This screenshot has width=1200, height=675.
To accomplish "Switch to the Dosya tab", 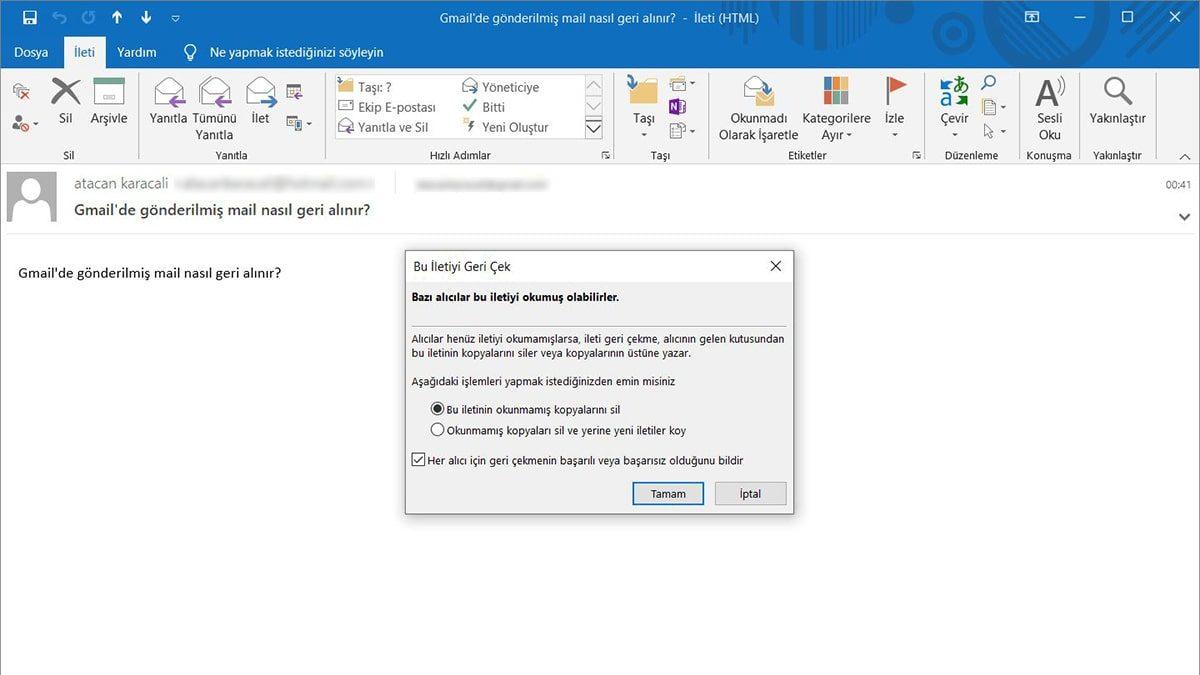I will click(x=31, y=51).
